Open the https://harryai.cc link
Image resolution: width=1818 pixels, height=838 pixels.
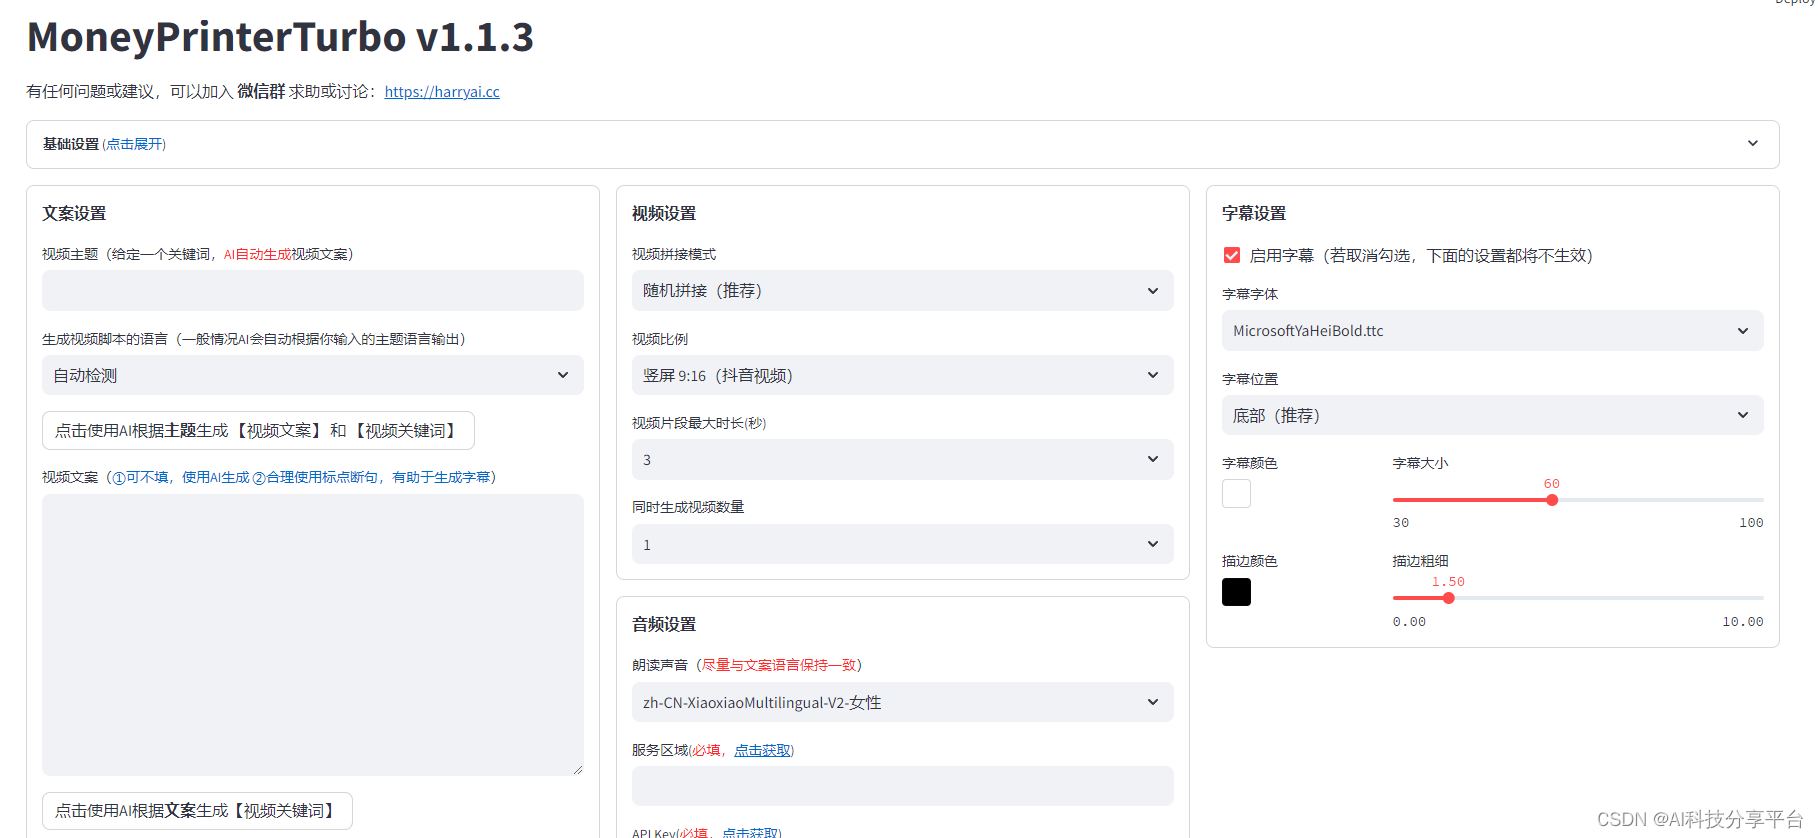(442, 92)
